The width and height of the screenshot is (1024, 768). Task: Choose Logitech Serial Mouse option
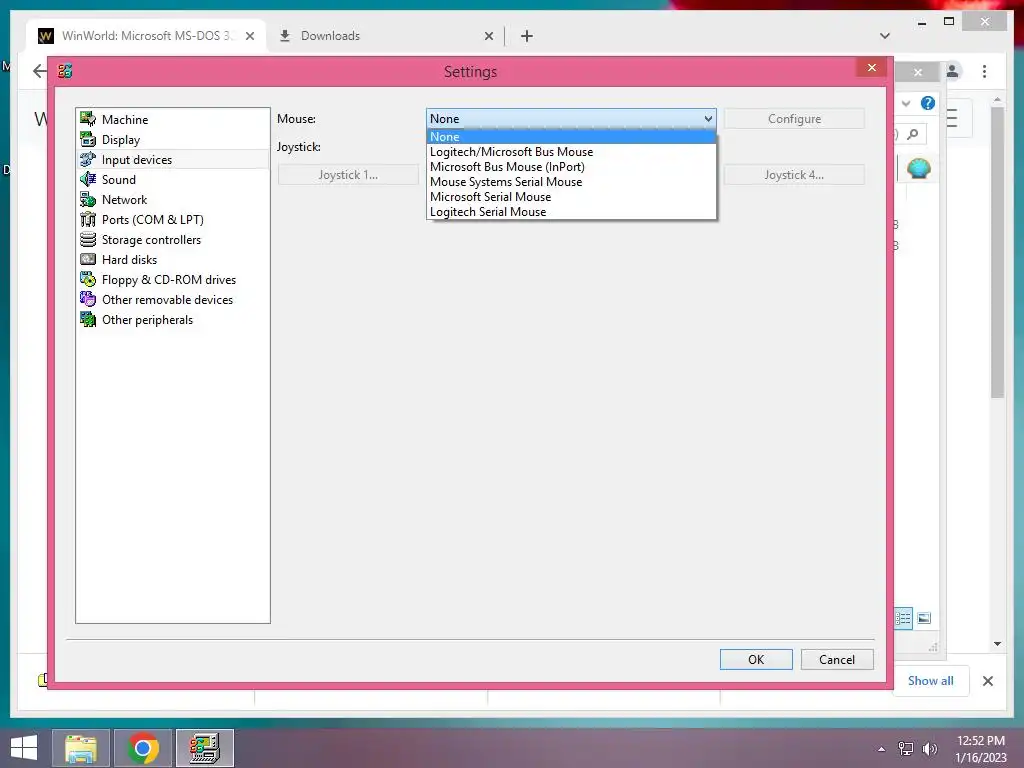[x=571, y=212]
